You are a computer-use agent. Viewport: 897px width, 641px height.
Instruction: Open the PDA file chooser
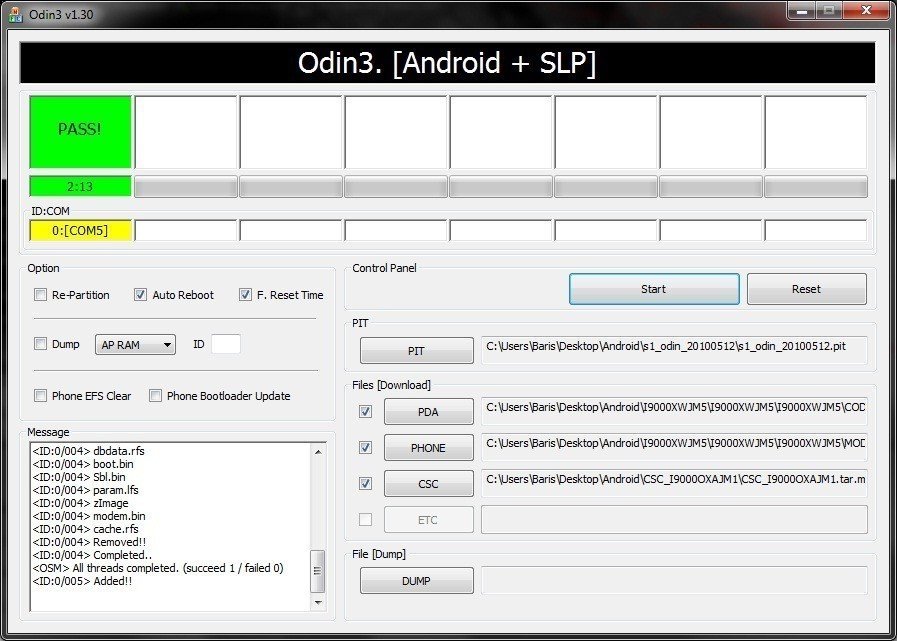tap(428, 411)
